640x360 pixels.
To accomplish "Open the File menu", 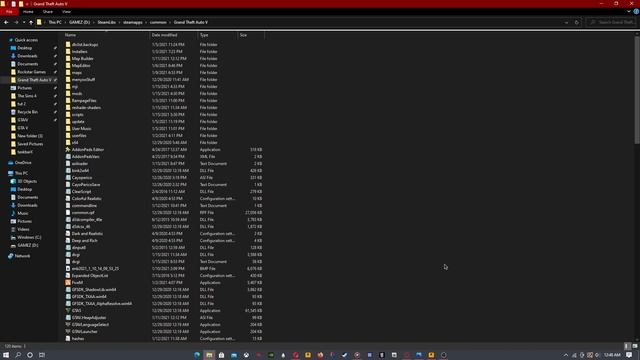I will (9, 12).
